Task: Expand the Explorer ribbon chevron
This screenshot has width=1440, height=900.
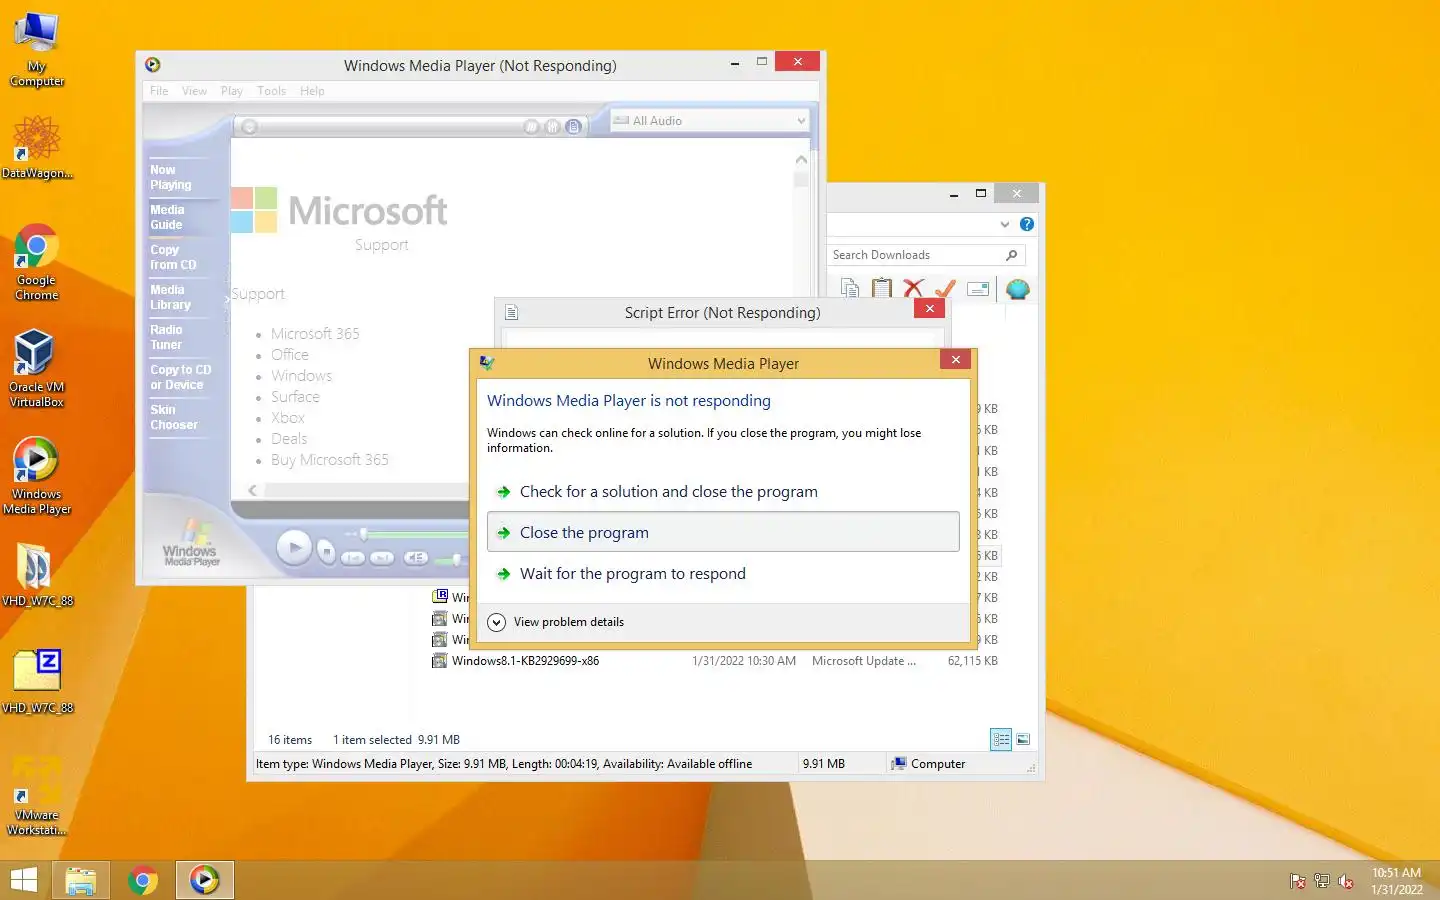Action: pos(1005,224)
